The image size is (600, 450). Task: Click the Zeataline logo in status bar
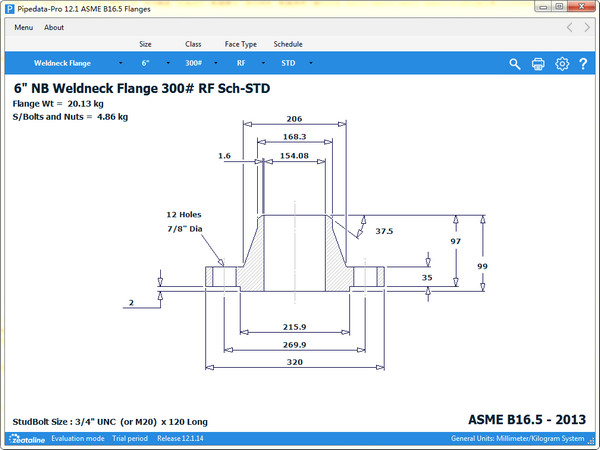click(27, 439)
